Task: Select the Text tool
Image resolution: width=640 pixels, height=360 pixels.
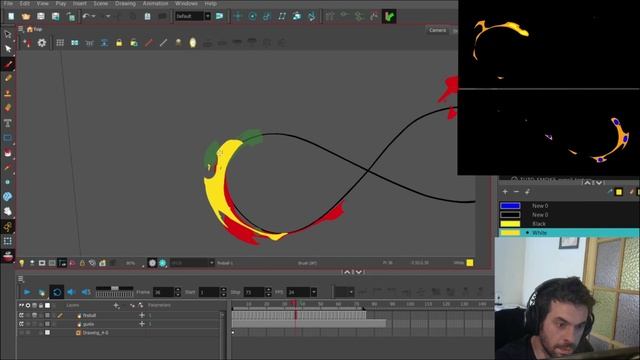Action: coord(8,123)
